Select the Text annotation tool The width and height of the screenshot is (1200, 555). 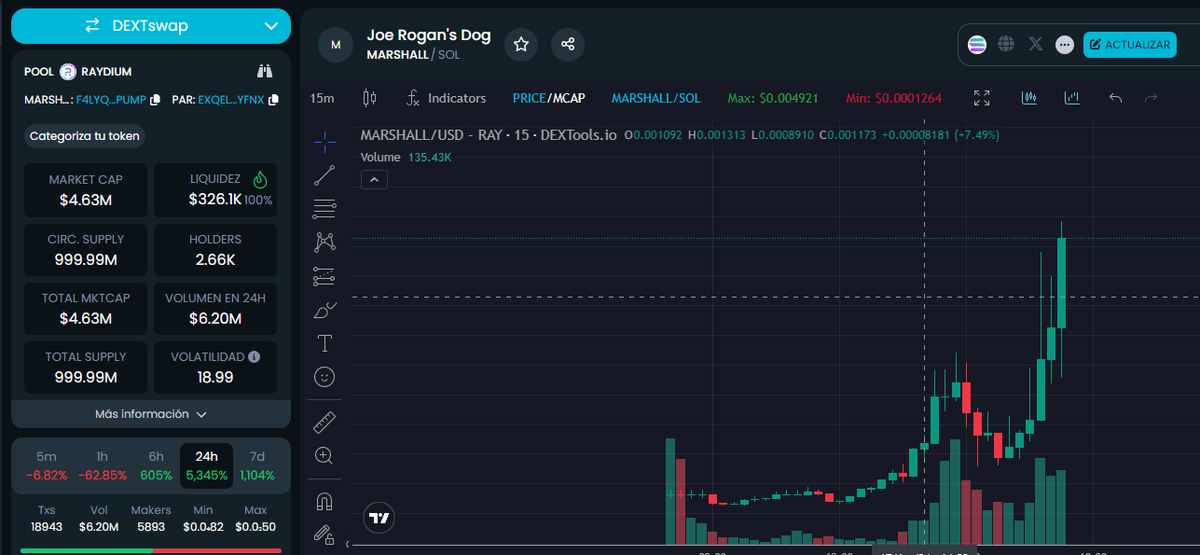tap(324, 343)
